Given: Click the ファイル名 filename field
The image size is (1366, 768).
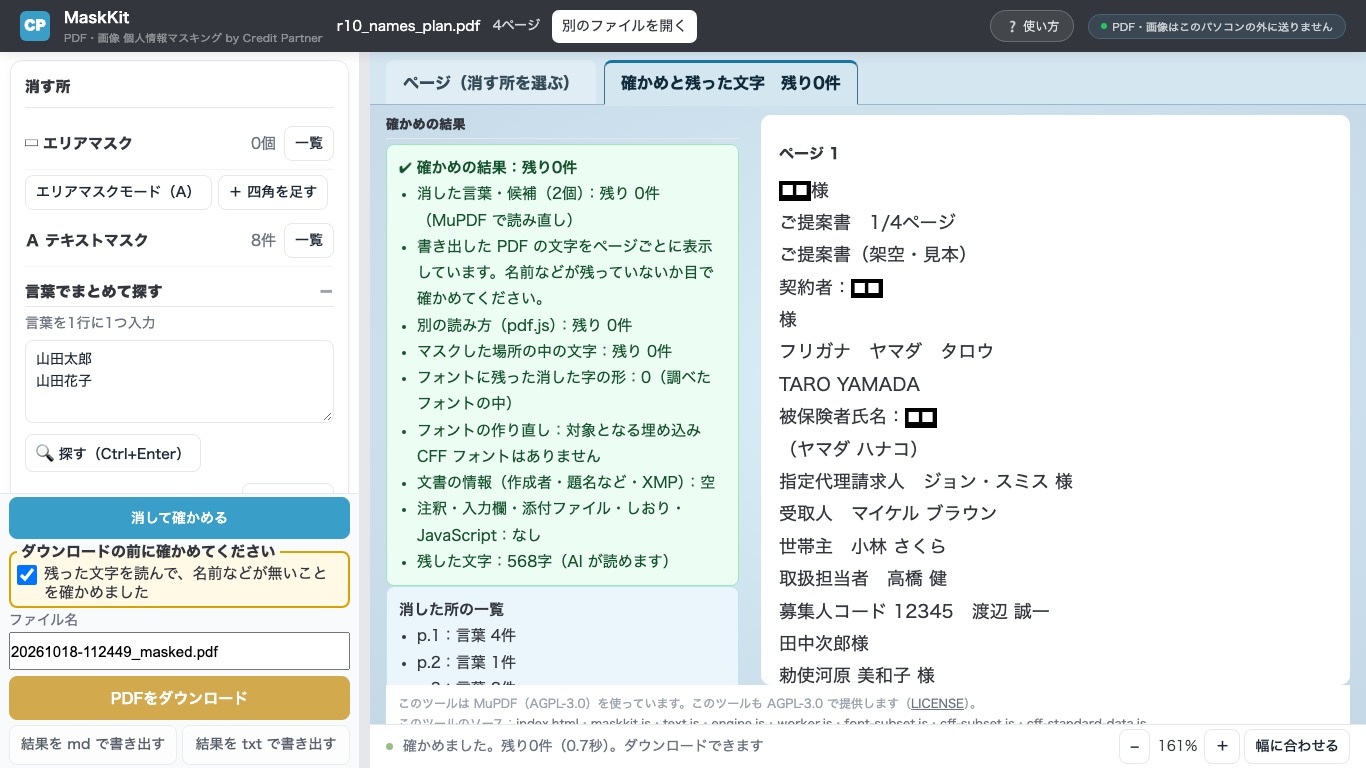Looking at the screenshot, I should coord(179,651).
